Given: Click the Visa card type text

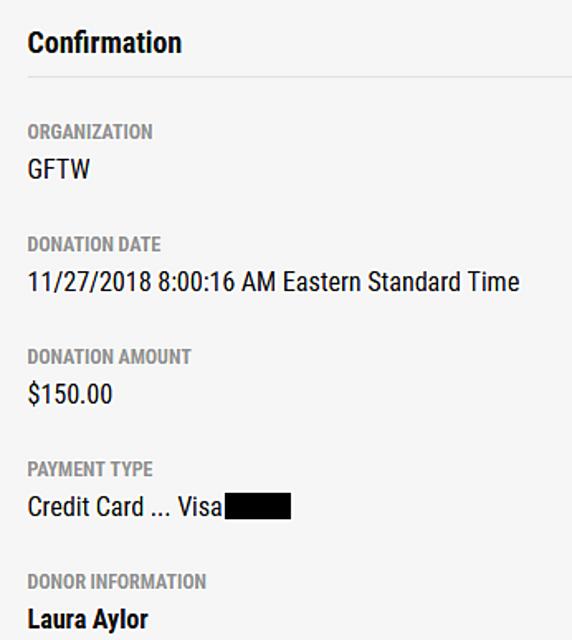Looking at the screenshot, I should (200, 507).
